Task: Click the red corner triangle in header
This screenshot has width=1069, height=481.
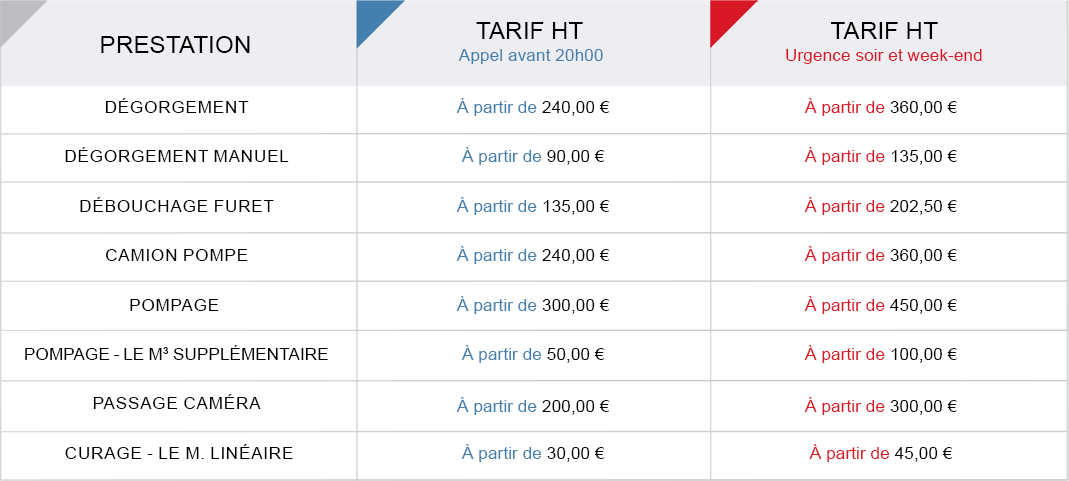Action: (725, 16)
